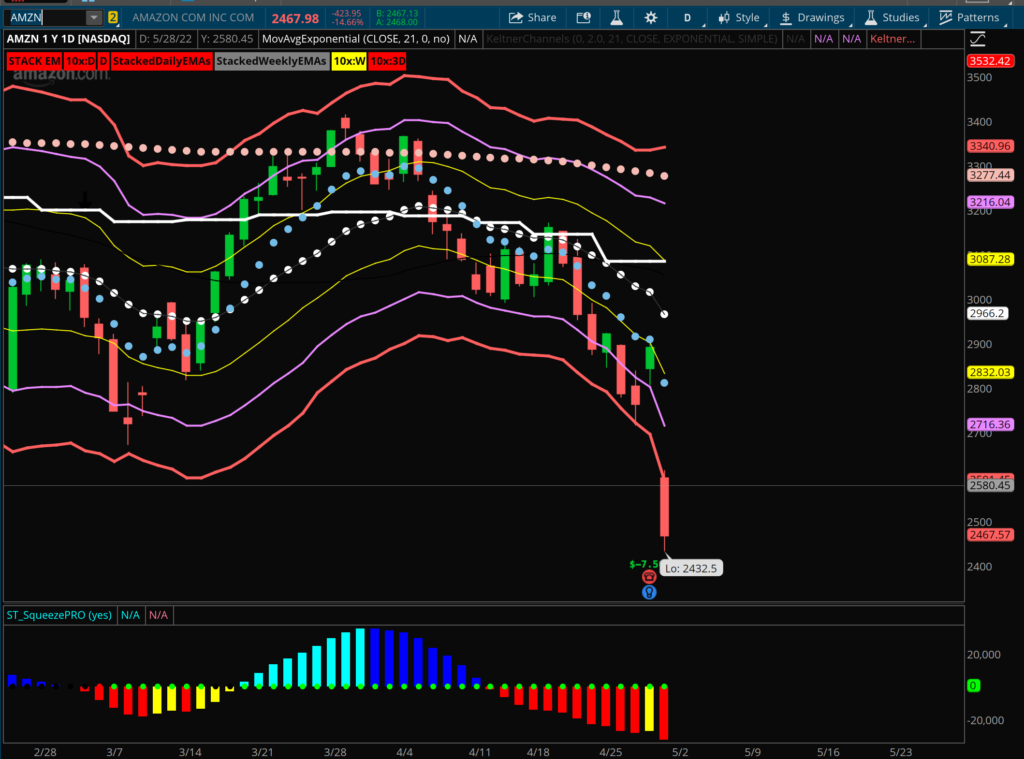Open the Style dropdown menu
This screenshot has width=1024, height=759.
tap(739, 18)
